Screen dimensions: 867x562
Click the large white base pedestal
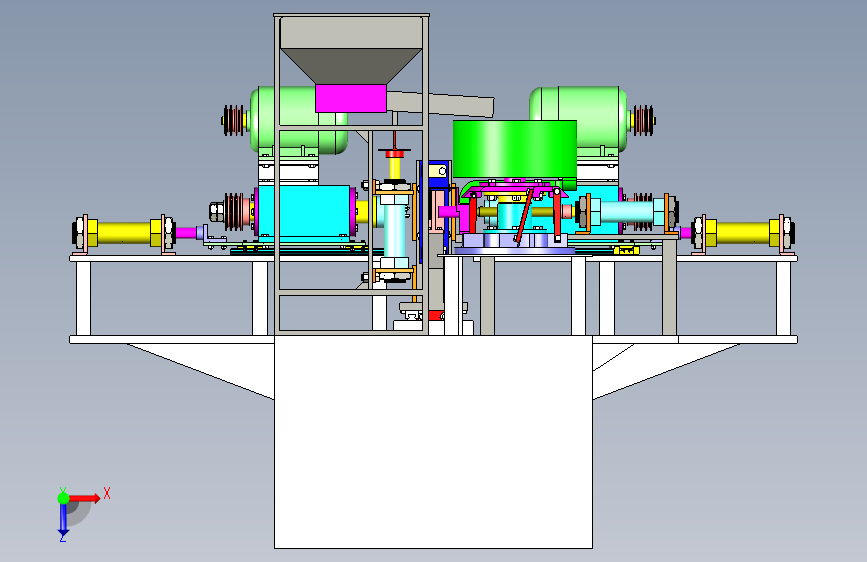click(433, 441)
